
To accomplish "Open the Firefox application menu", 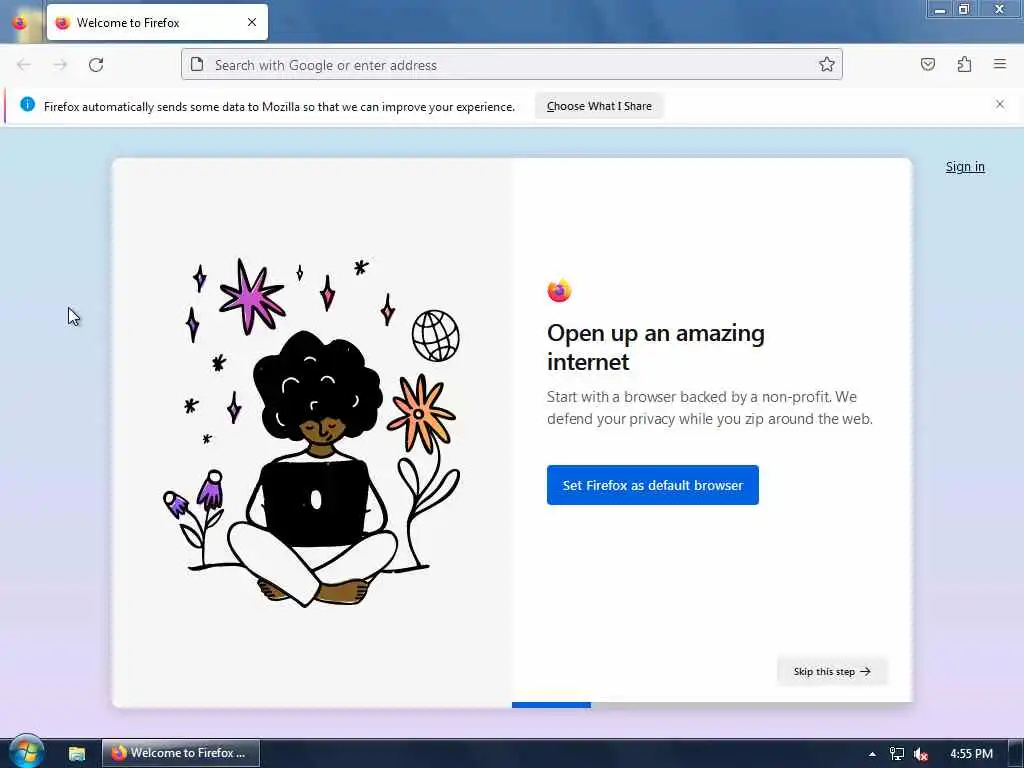I will pos(1000,64).
